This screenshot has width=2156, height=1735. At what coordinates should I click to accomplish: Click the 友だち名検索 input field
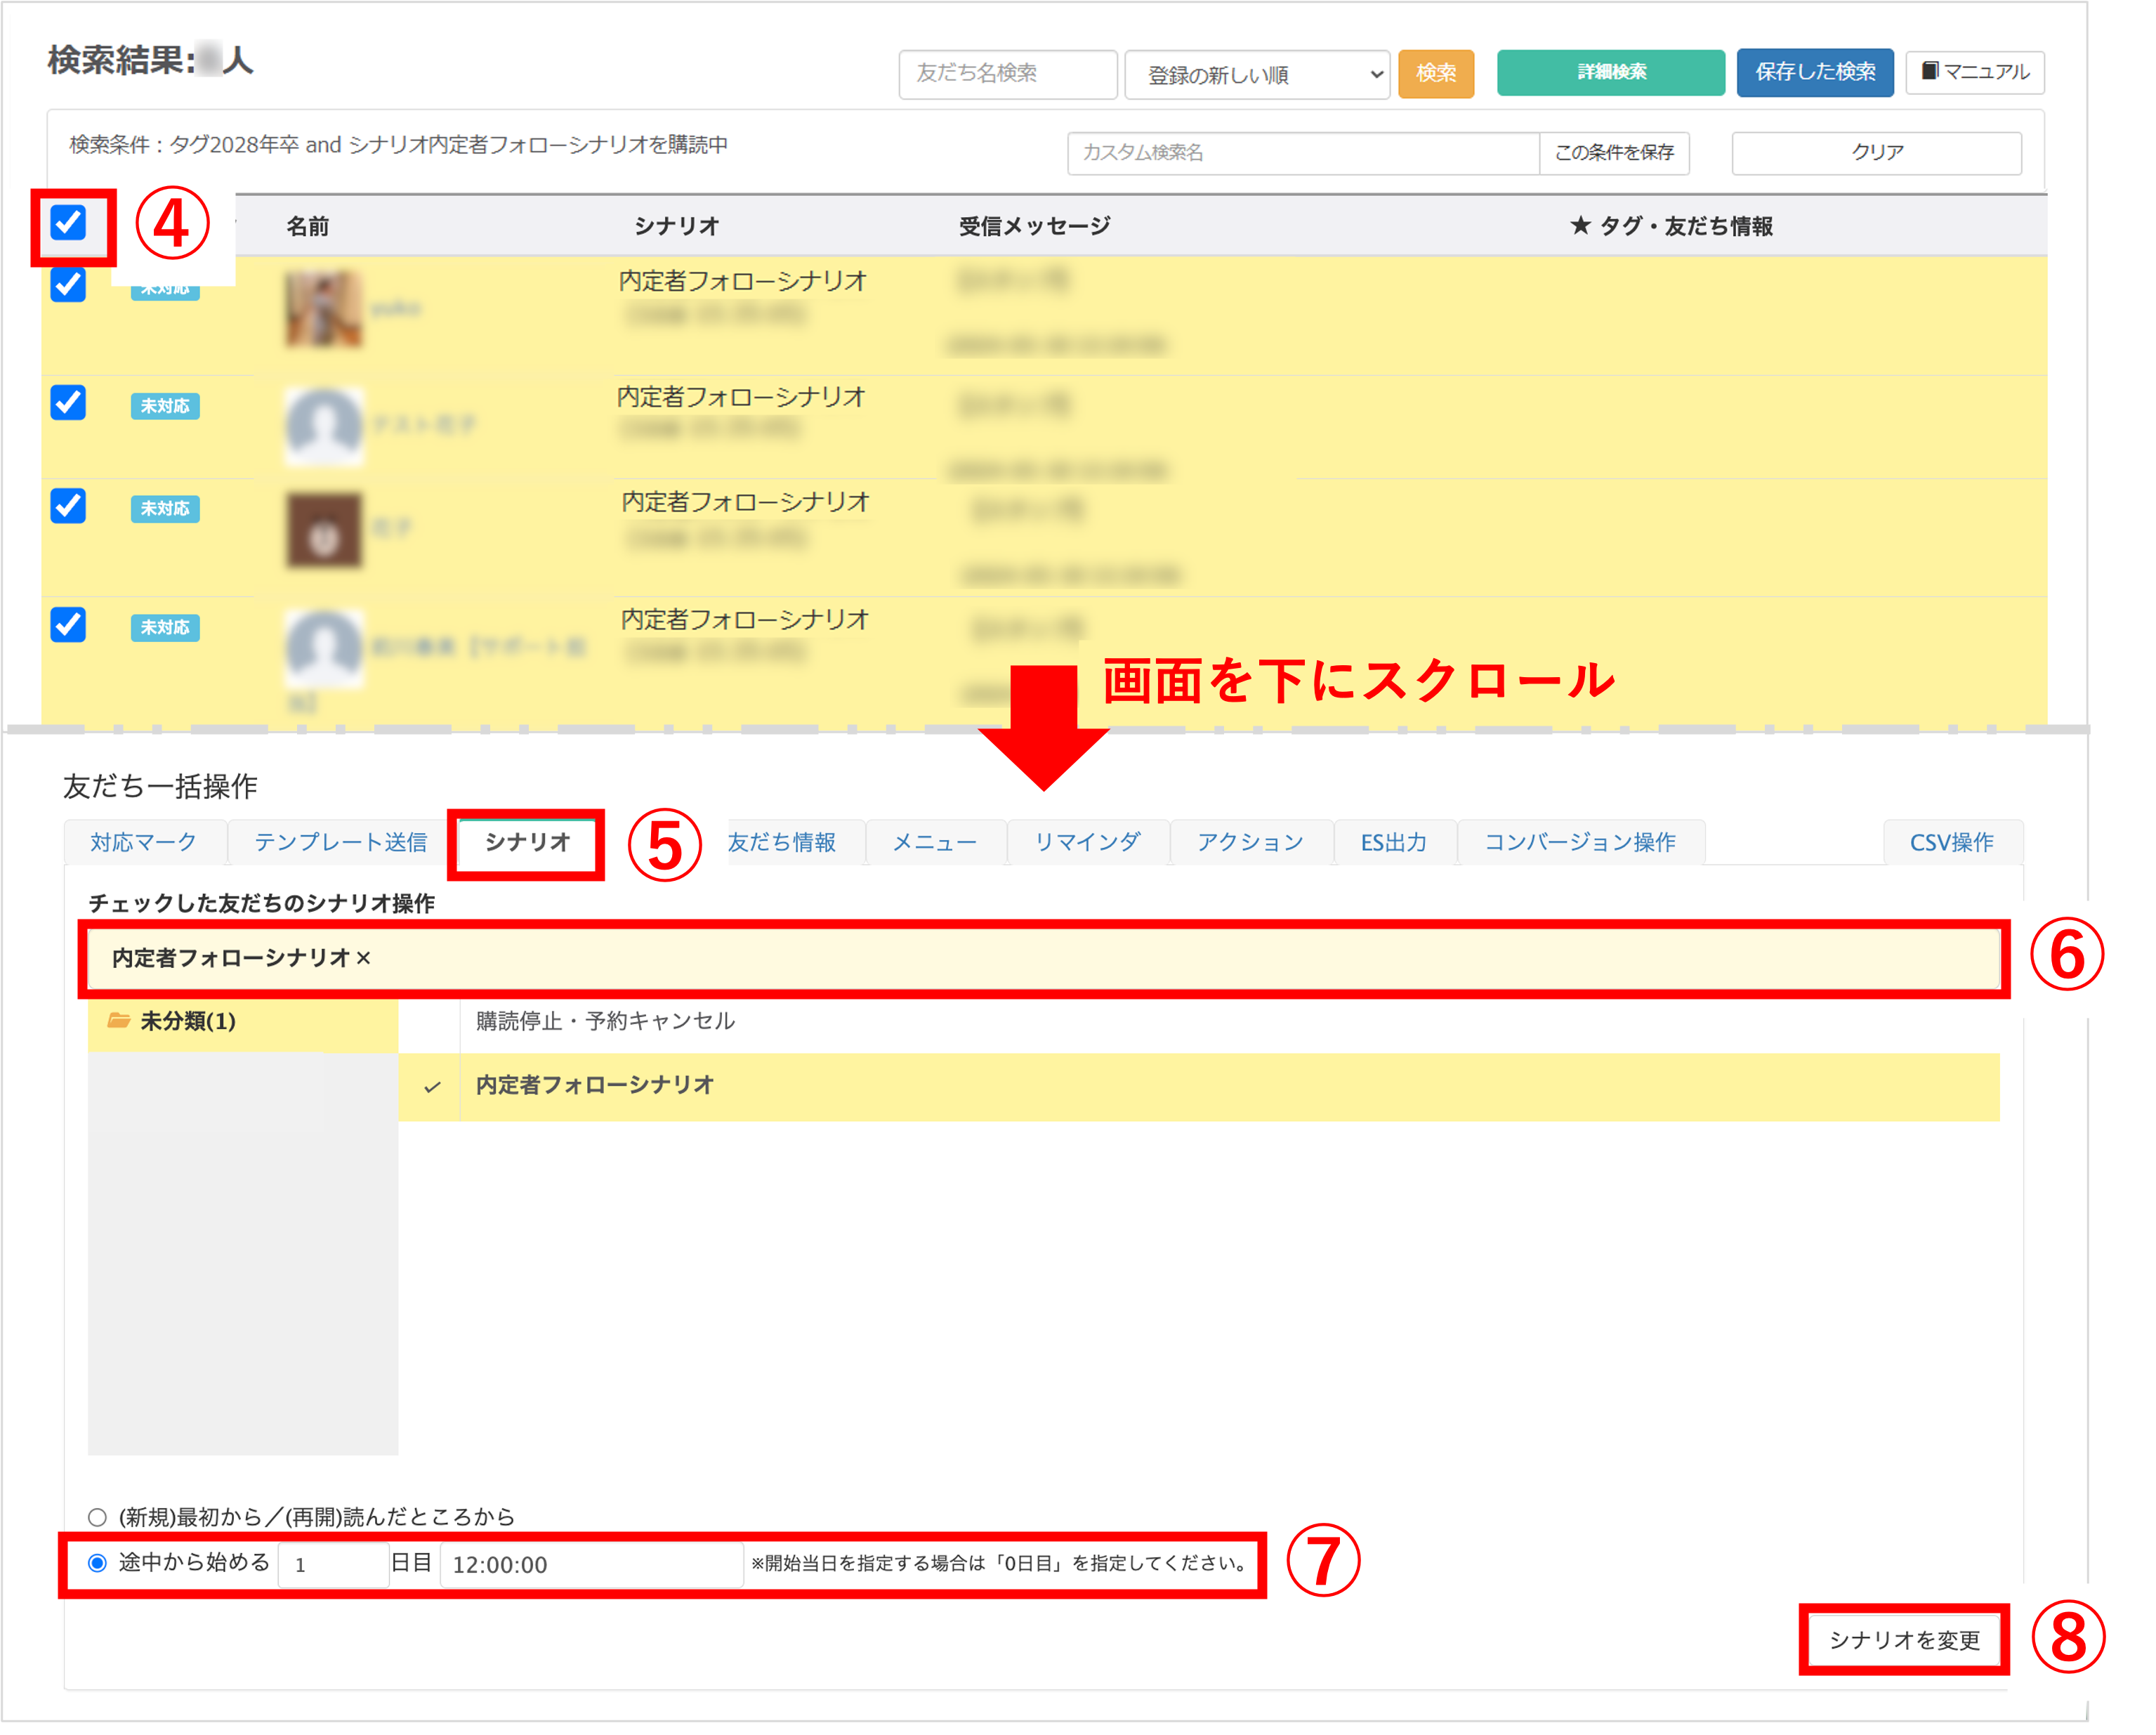(1007, 74)
